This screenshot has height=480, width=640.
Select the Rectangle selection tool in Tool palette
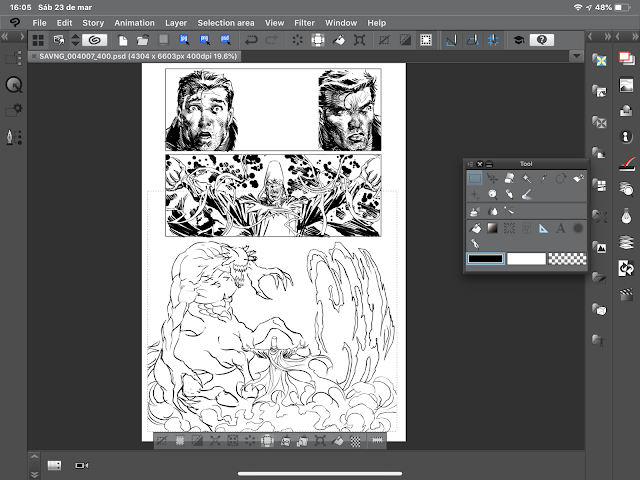click(475, 178)
